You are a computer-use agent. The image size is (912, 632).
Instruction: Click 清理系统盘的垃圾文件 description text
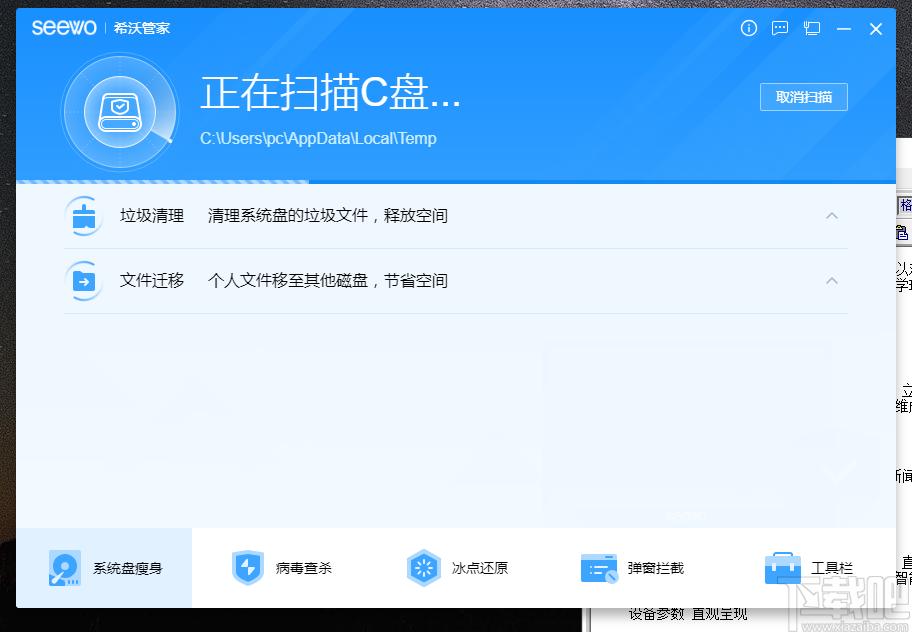327,216
